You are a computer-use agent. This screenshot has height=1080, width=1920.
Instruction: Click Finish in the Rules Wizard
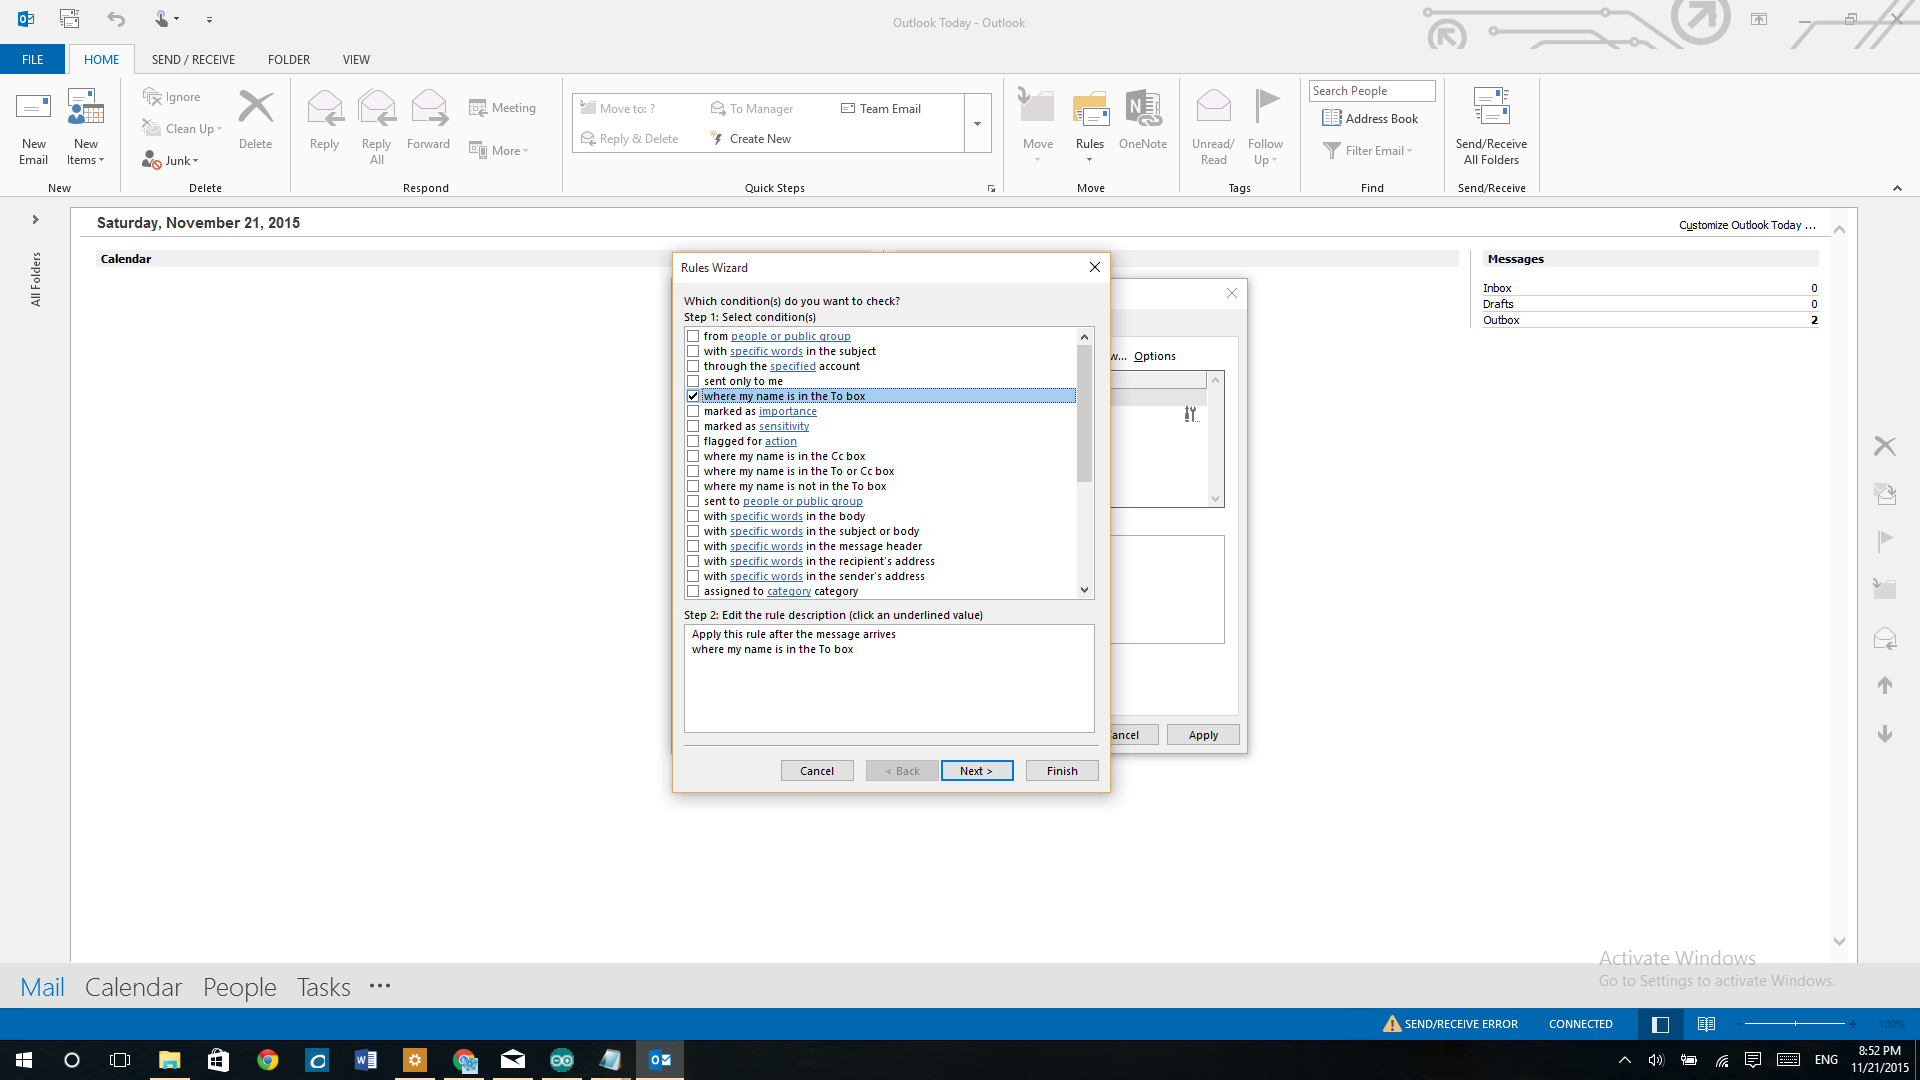pos(1062,770)
